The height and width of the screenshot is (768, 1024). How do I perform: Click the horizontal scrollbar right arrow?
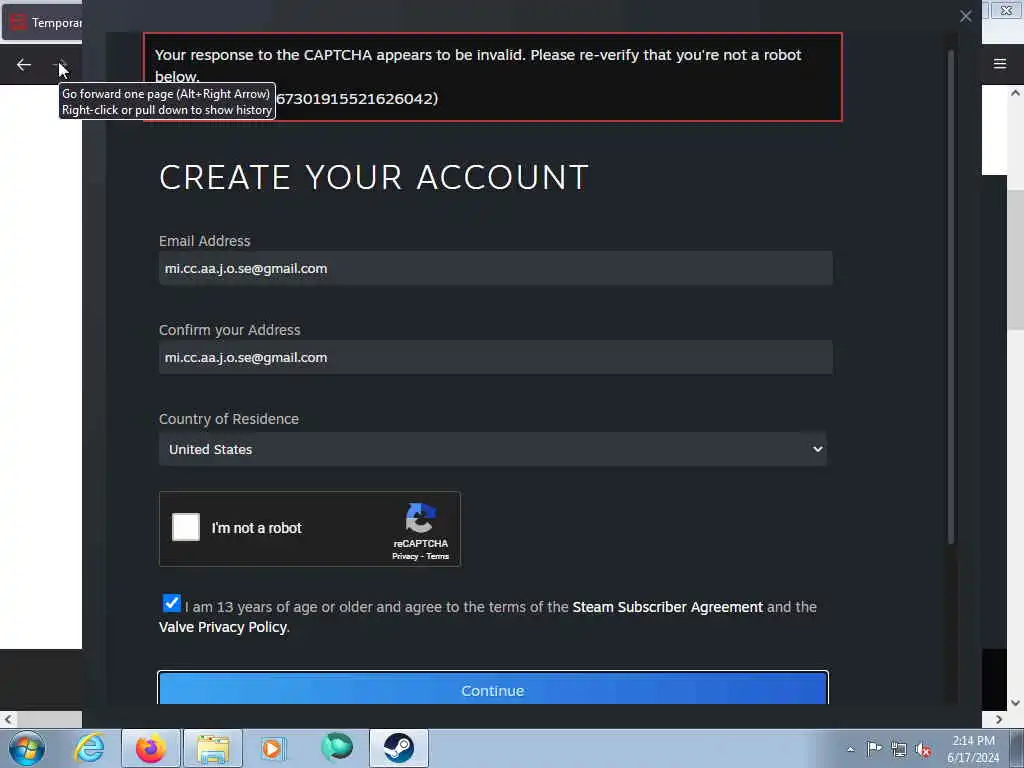[x=999, y=719]
